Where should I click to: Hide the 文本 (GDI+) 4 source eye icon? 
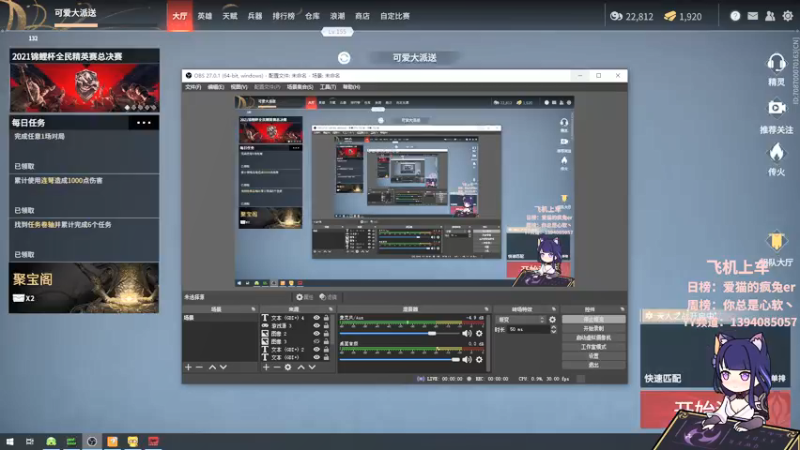[x=316, y=318]
